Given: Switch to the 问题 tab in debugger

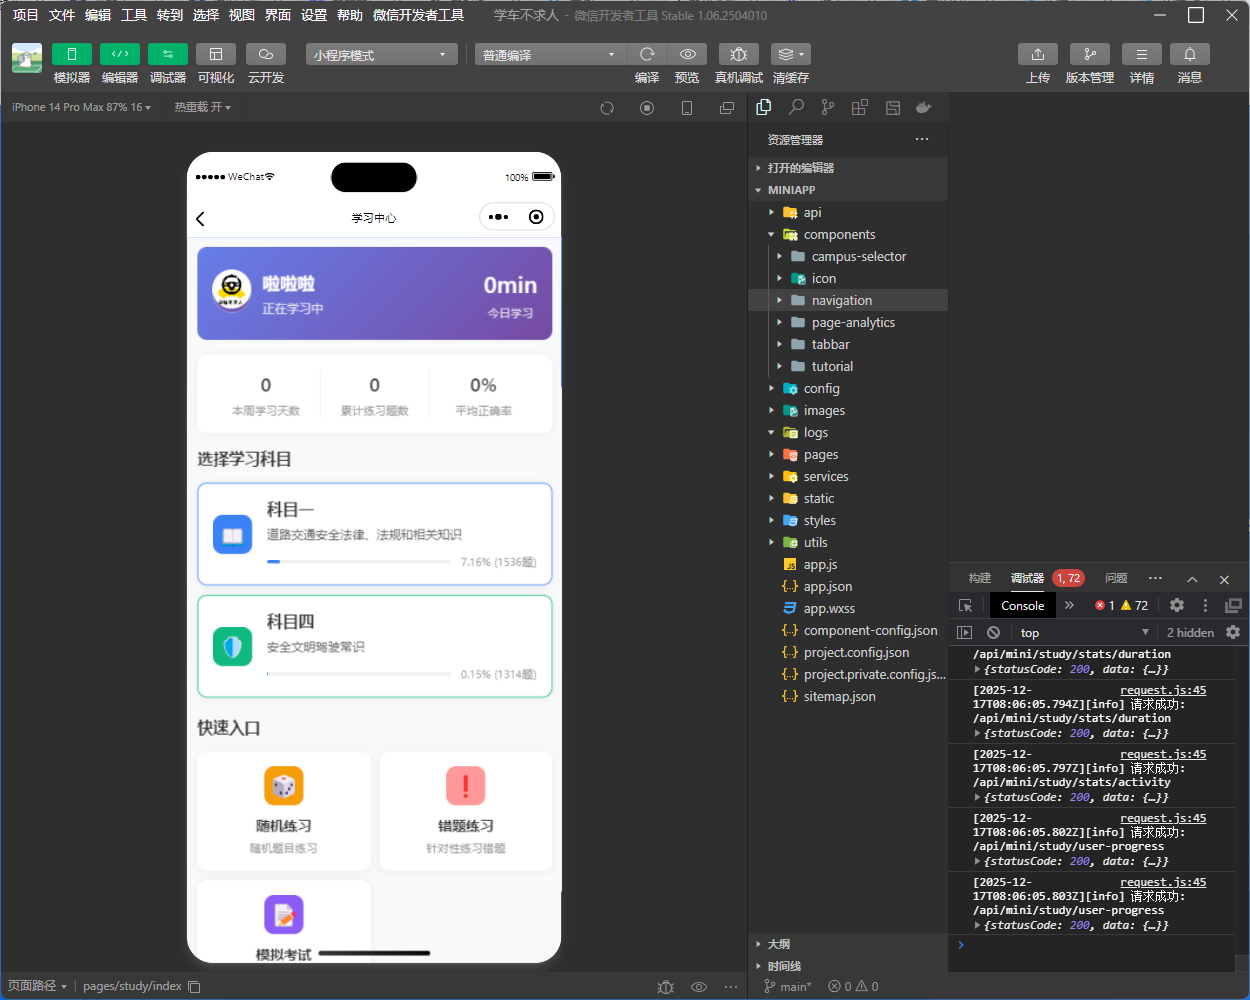Looking at the screenshot, I should [x=1116, y=578].
